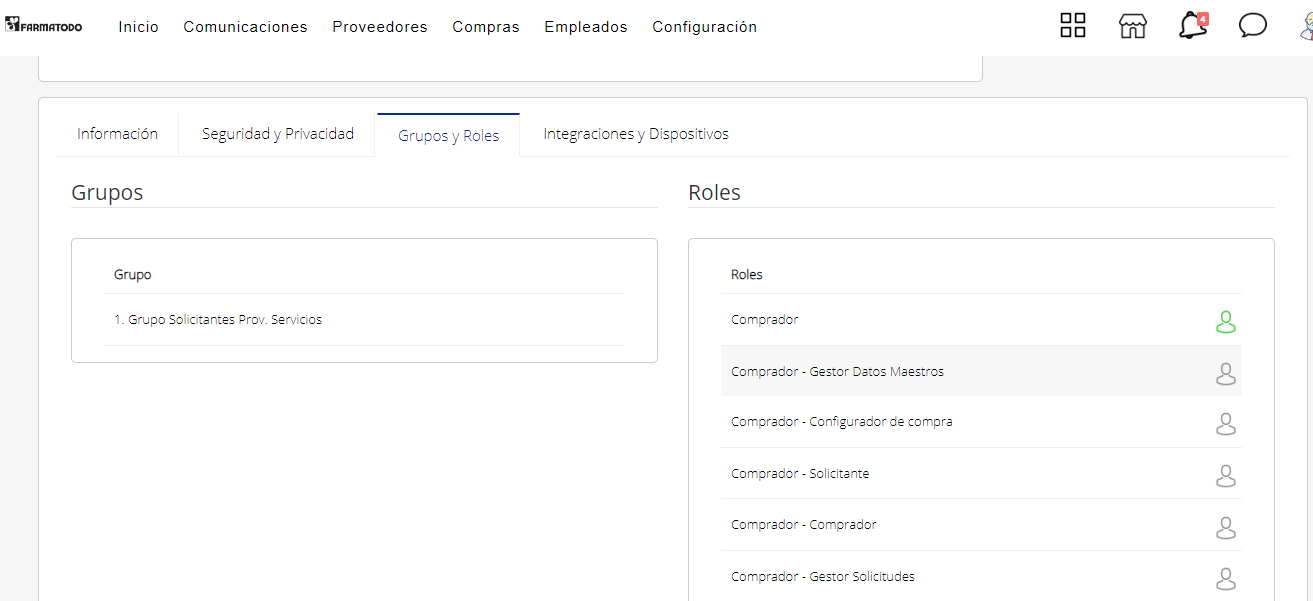Toggle the Comprador role user icon

(1225, 322)
